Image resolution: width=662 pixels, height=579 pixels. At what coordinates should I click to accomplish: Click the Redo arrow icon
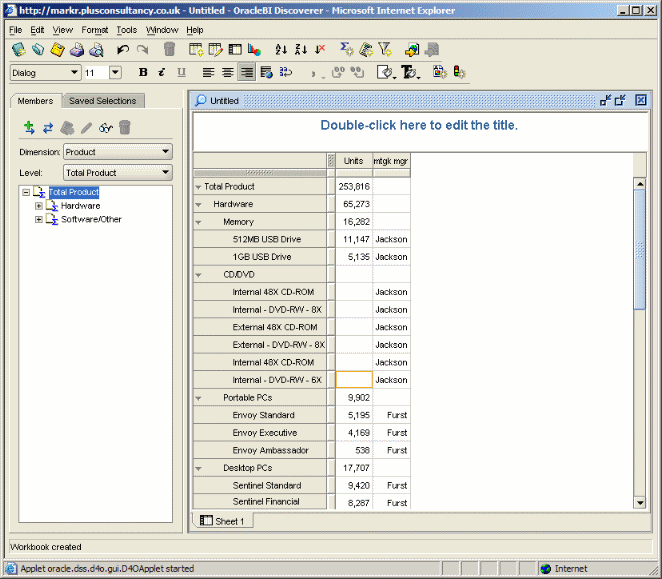click(143, 50)
